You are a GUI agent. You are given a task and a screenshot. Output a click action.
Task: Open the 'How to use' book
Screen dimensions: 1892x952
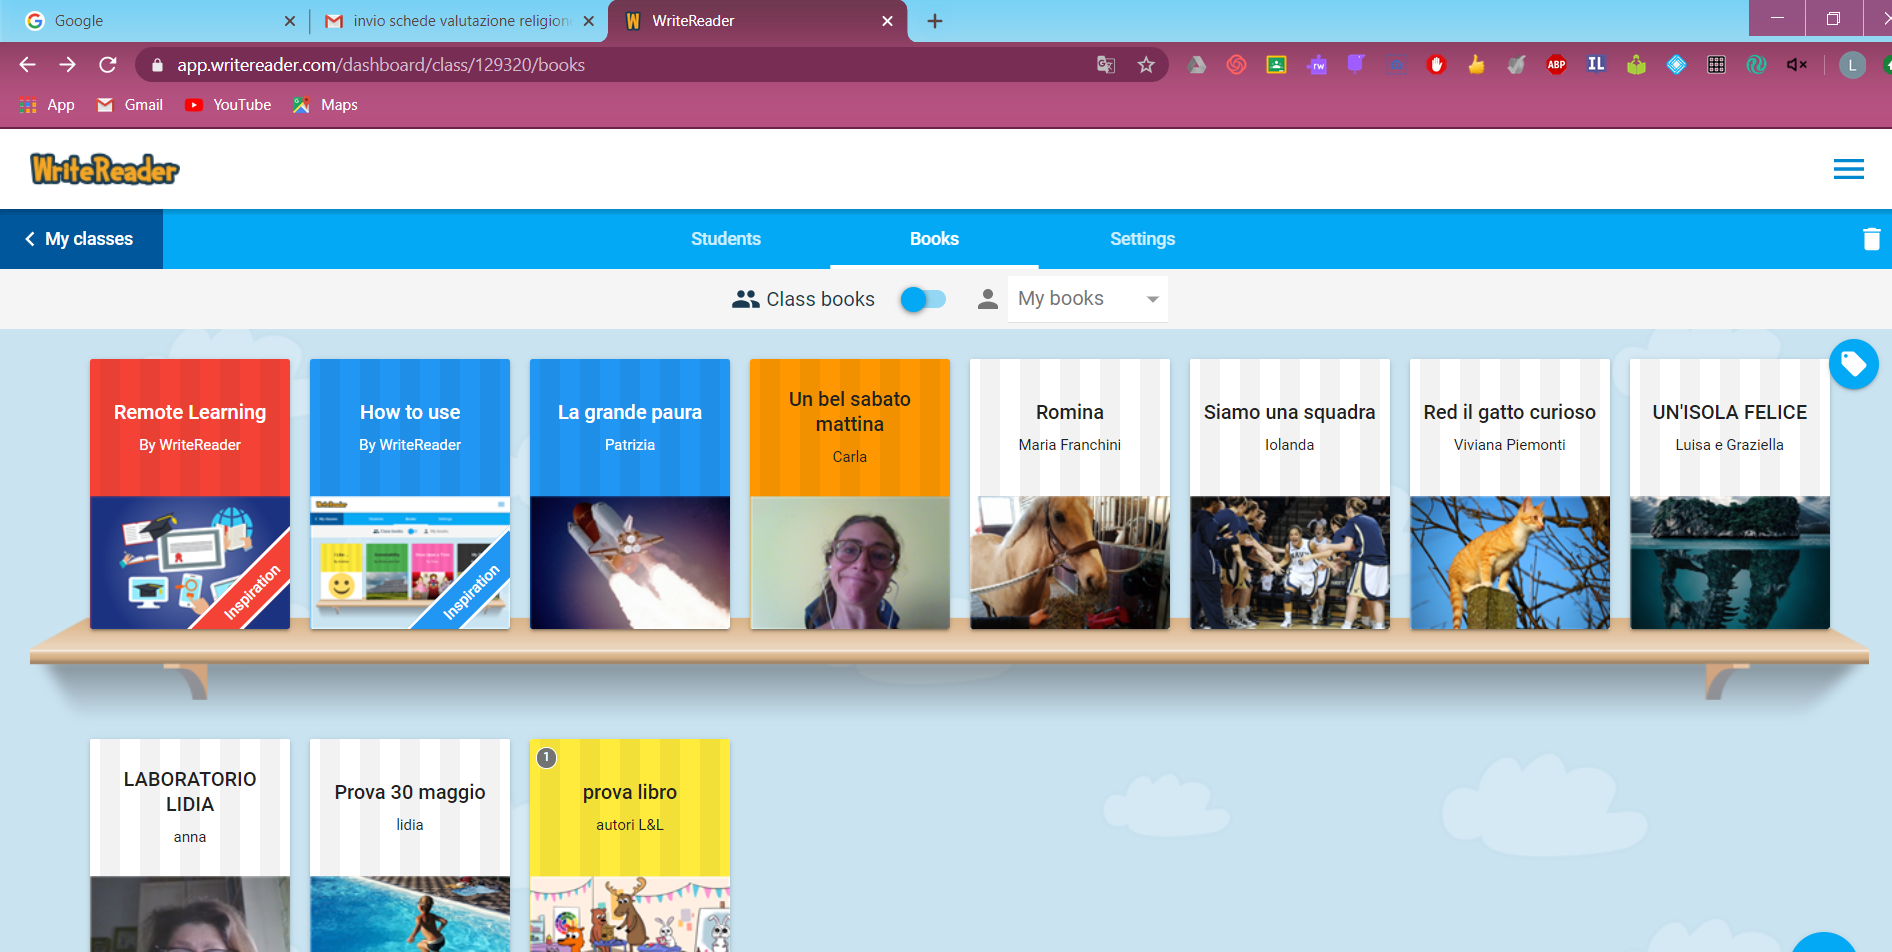pos(410,494)
